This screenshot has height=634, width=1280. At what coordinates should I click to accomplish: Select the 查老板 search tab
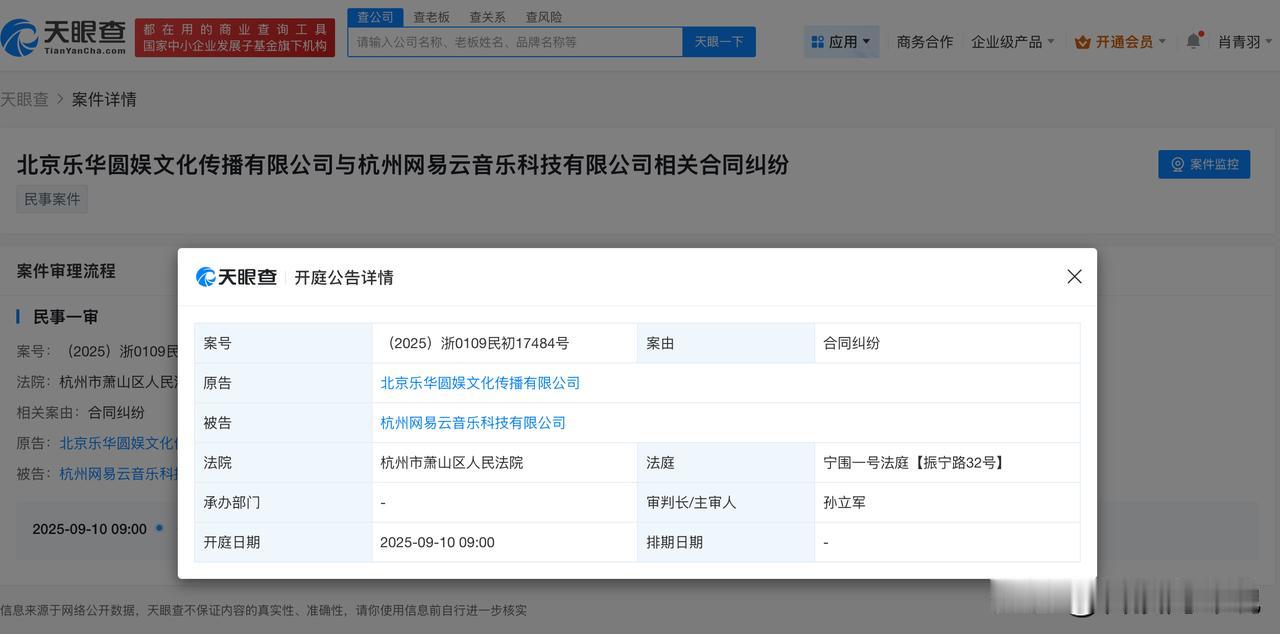click(x=431, y=17)
